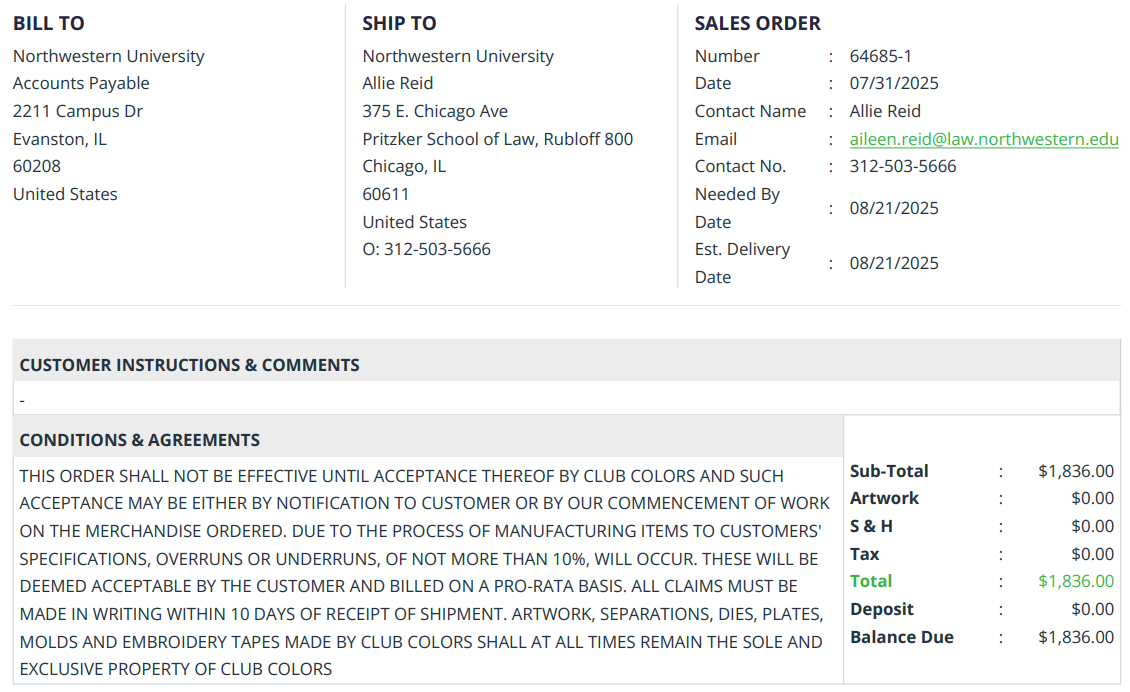Click the order date 07/31/2025

tap(894, 83)
